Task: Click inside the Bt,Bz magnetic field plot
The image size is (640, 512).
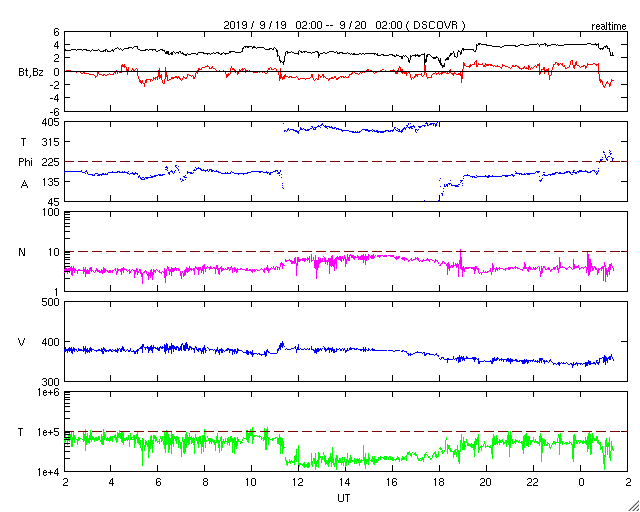Action: pyautogui.click(x=346, y=71)
